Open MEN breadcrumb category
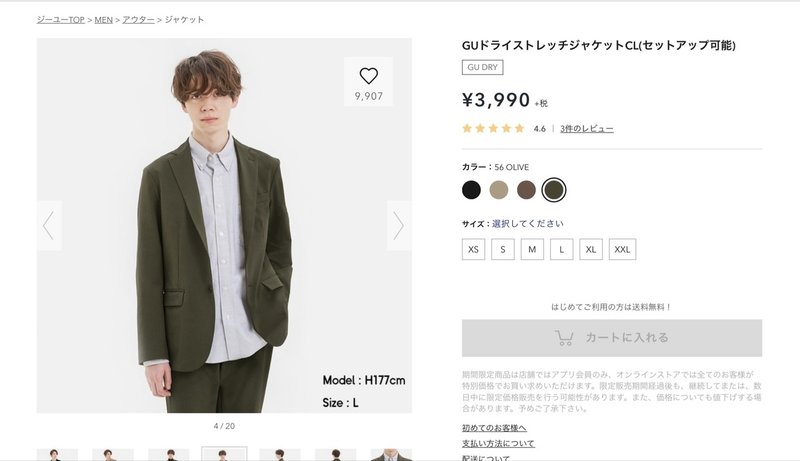This screenshot has height=461, width=800. click(104, 20)
